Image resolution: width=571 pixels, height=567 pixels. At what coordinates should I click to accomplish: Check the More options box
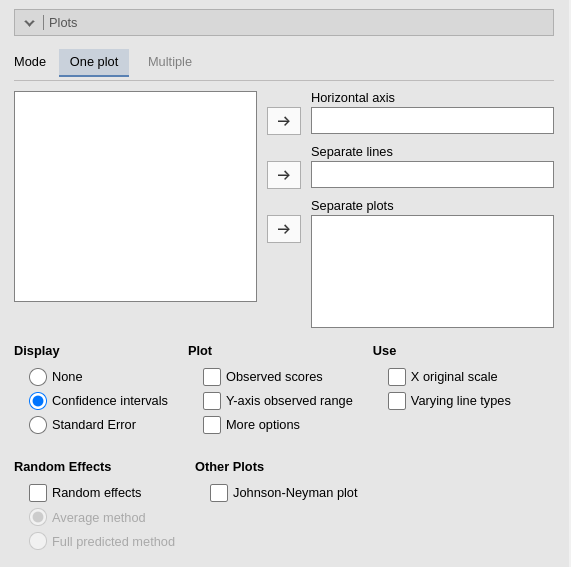coord(212,425)
